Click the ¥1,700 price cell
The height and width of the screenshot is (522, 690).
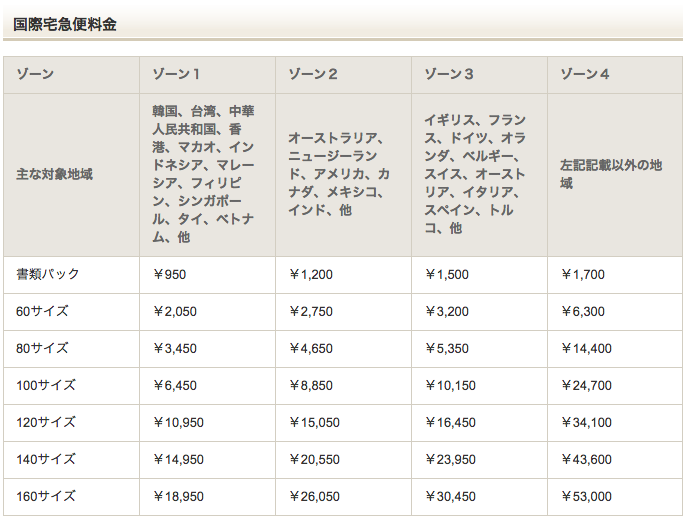[582, 274]
